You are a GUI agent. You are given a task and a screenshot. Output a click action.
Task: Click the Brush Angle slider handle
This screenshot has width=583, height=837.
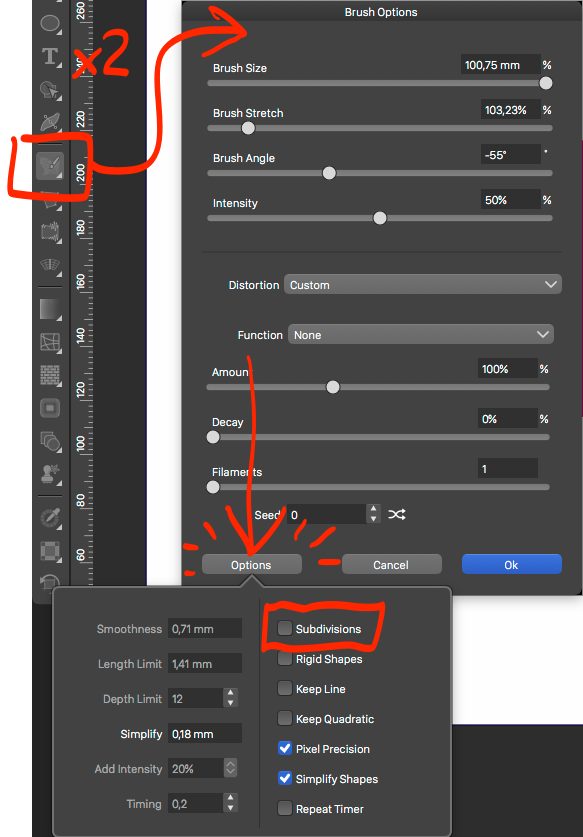329,173
